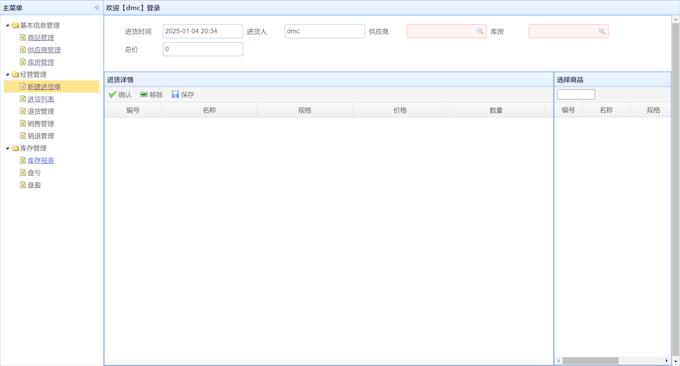Focus the 进货人 input field
Viewport: 680px width, 366px height.
coord(324,31)
